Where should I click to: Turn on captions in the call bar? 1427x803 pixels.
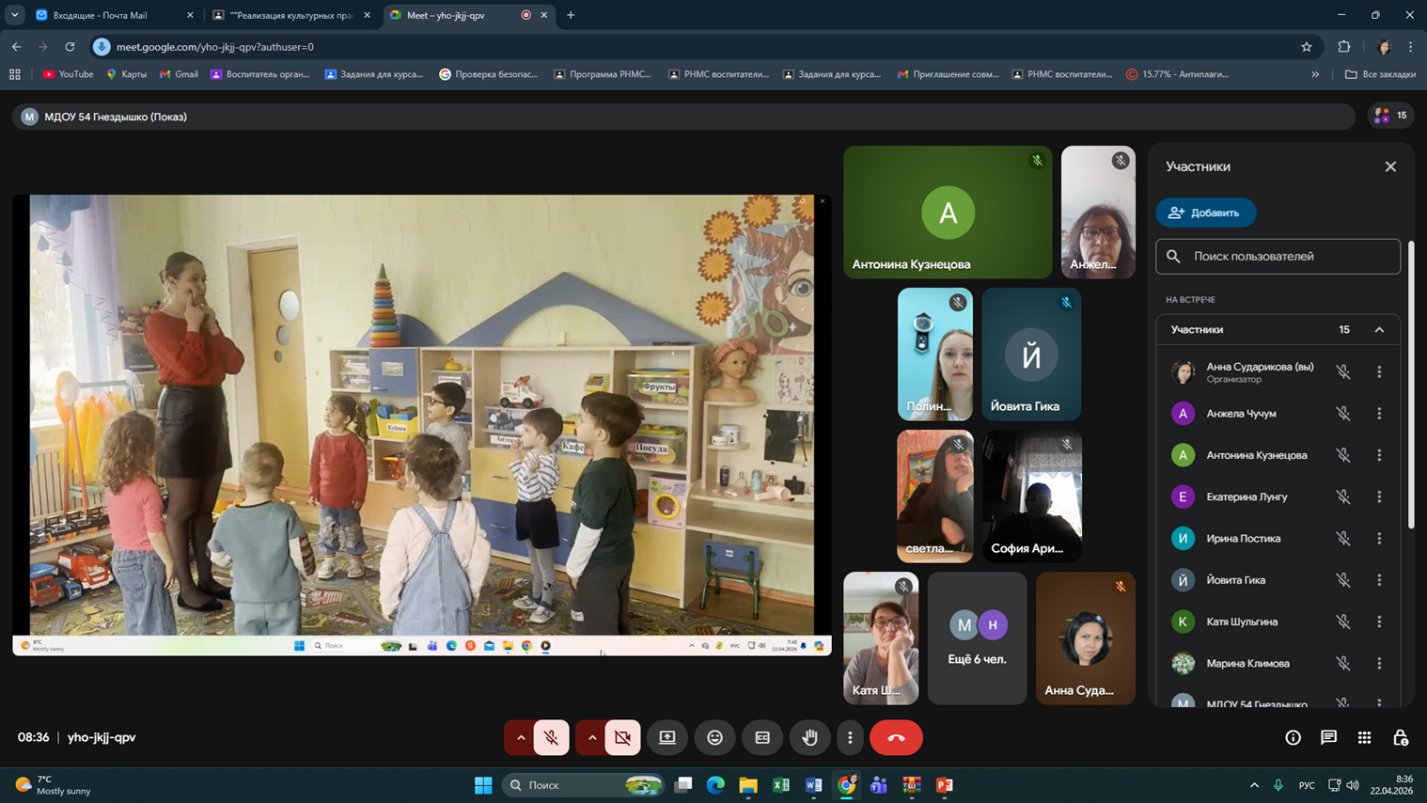point(762,738)
